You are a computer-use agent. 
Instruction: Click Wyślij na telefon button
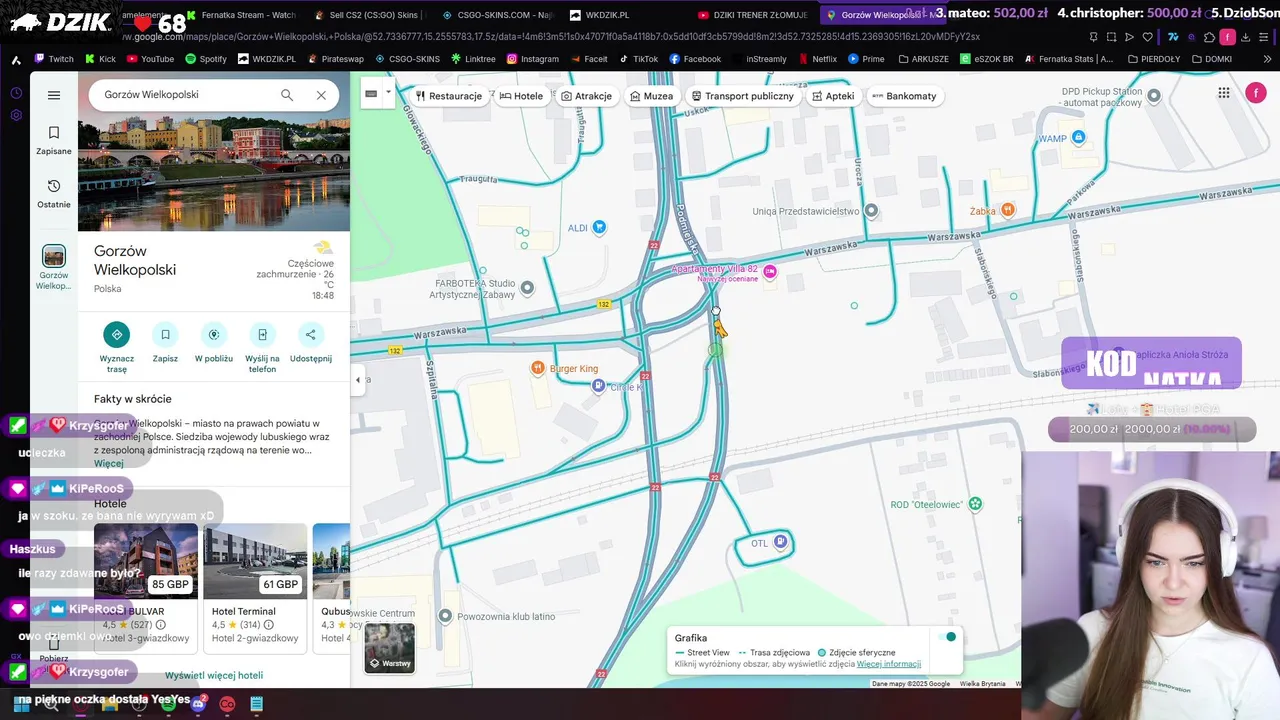tap(262, 346)
